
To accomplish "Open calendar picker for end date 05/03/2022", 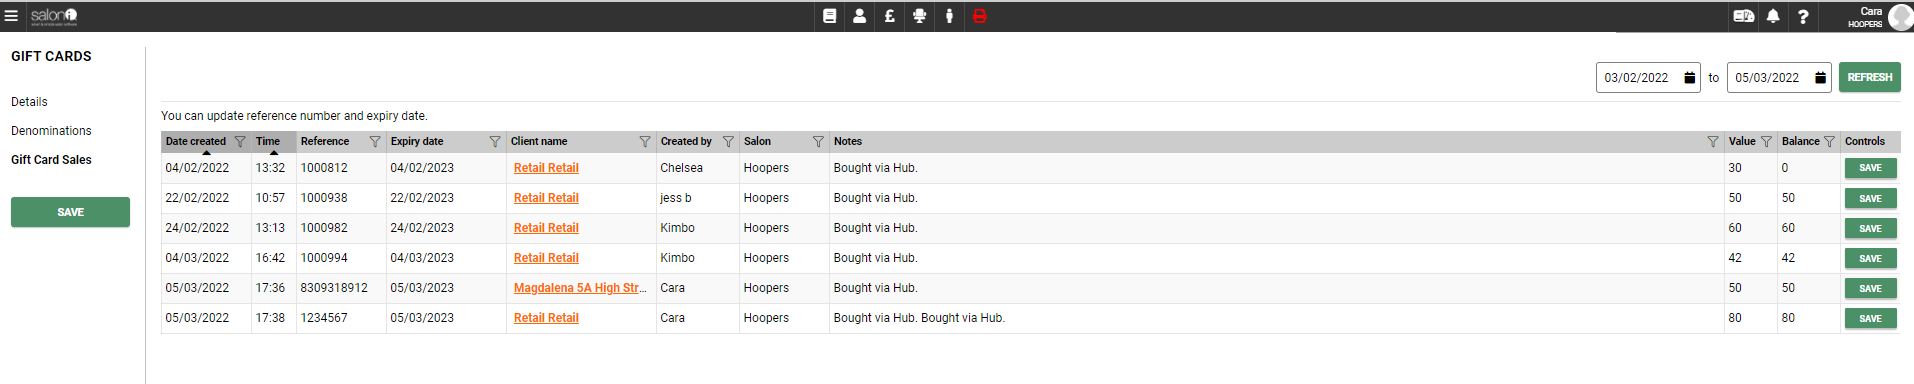I will (x=1820, y=77).
